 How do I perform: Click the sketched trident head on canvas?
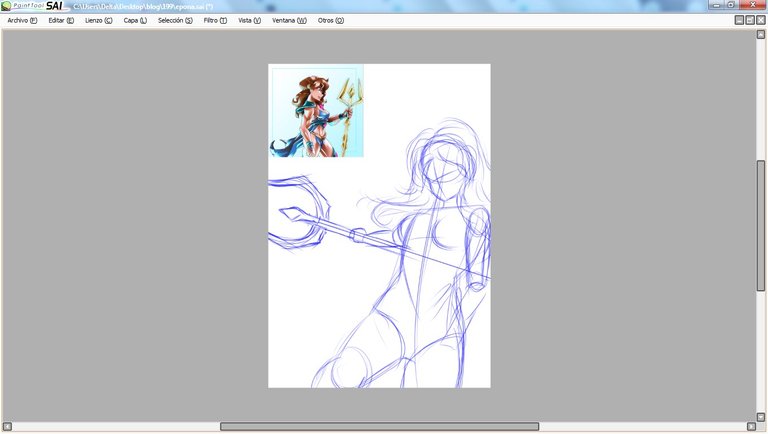(x=299, y=211)
